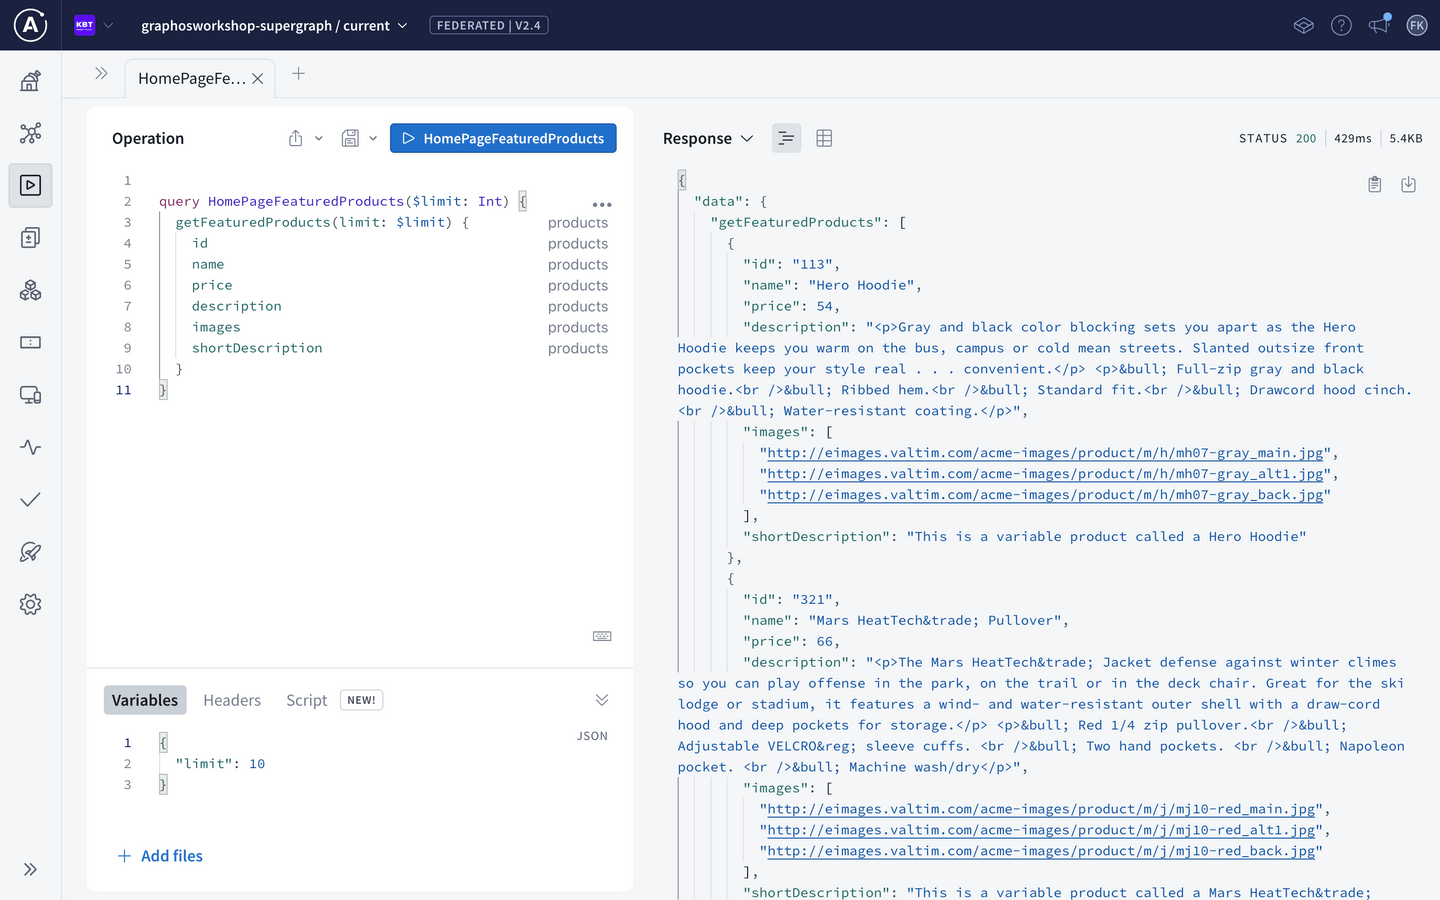This screenshot has height=900, width=1440.
Task: Switch to the Headers tab
Action: pos(232,700)
